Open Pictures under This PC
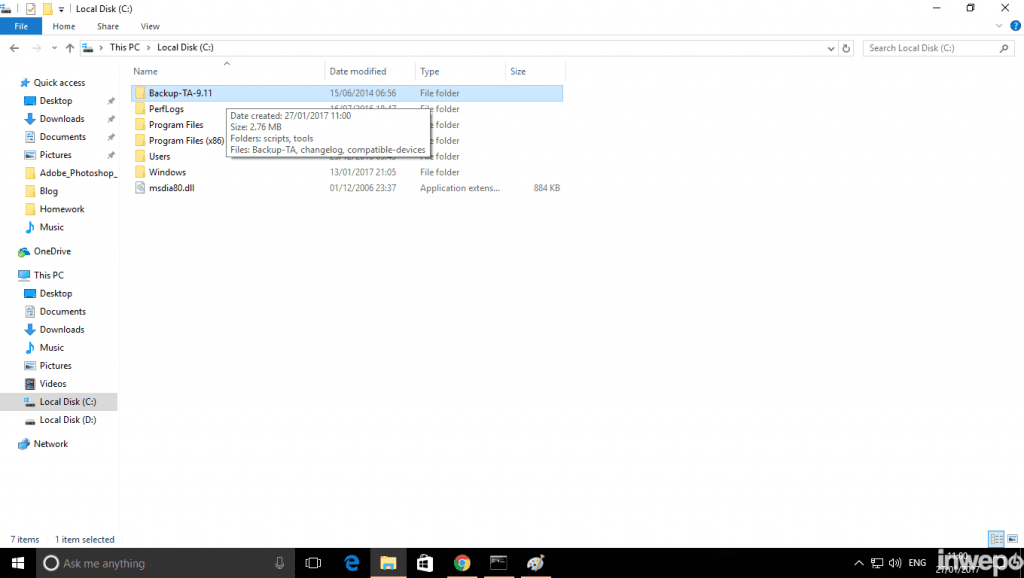Image resolution: width=1024 pixels, height=578 pixels. pyautogui.click(x=55, y=366)
